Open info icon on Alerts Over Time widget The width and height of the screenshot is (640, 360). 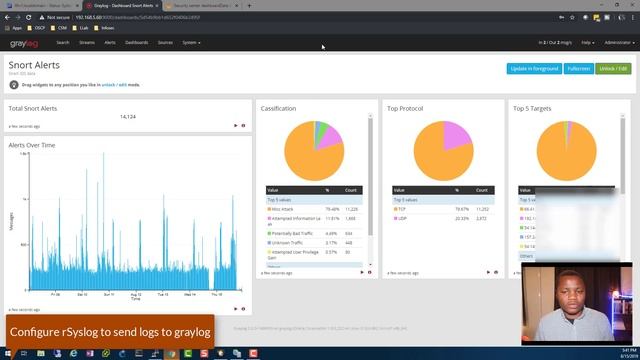(x=243, y=309)
